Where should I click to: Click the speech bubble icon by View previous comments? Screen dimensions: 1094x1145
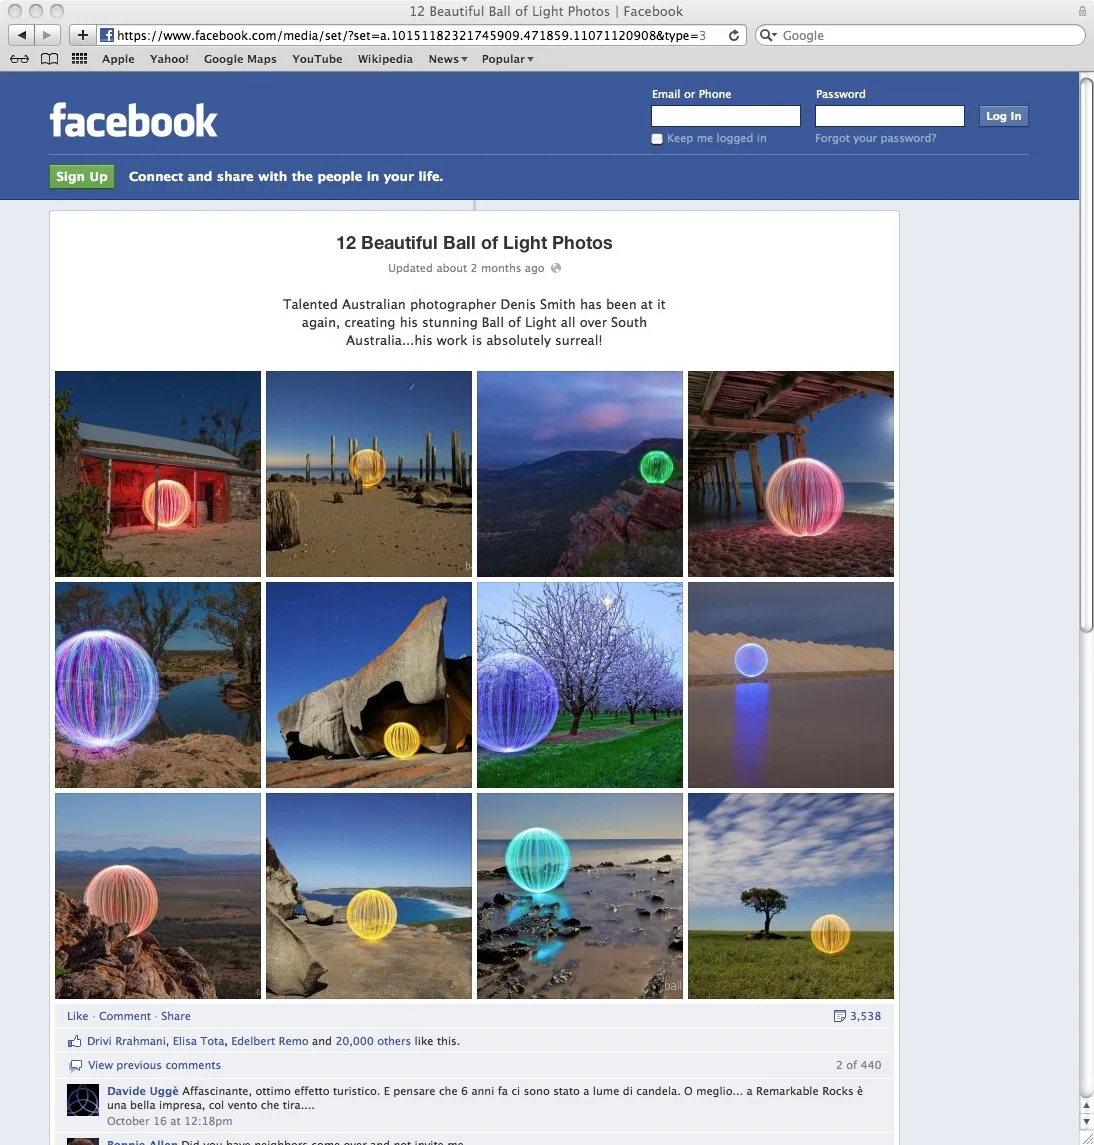[x=75, y=1064]
